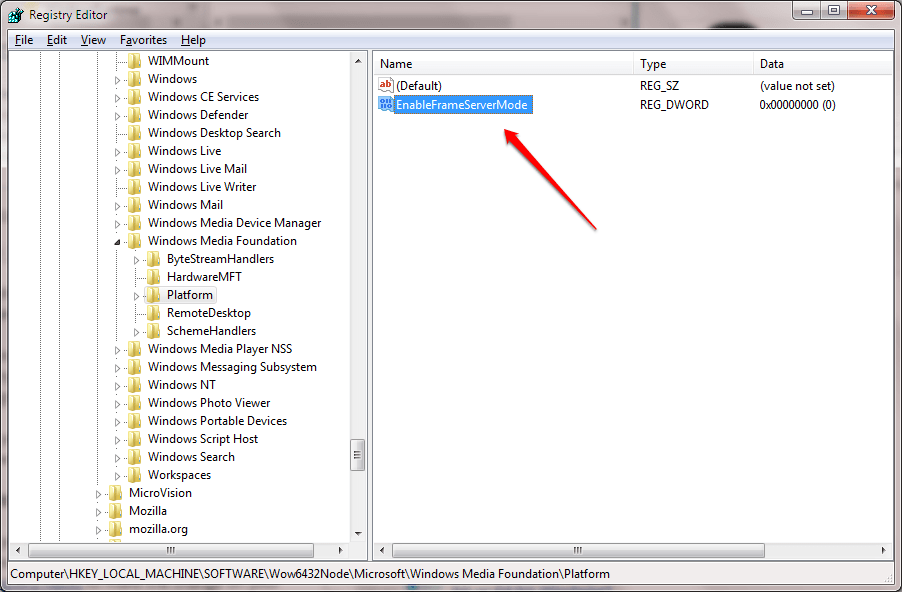Select the RemoteDesktop tree item
This screenshot has width=902, height=592.
(x=210, y=312)
